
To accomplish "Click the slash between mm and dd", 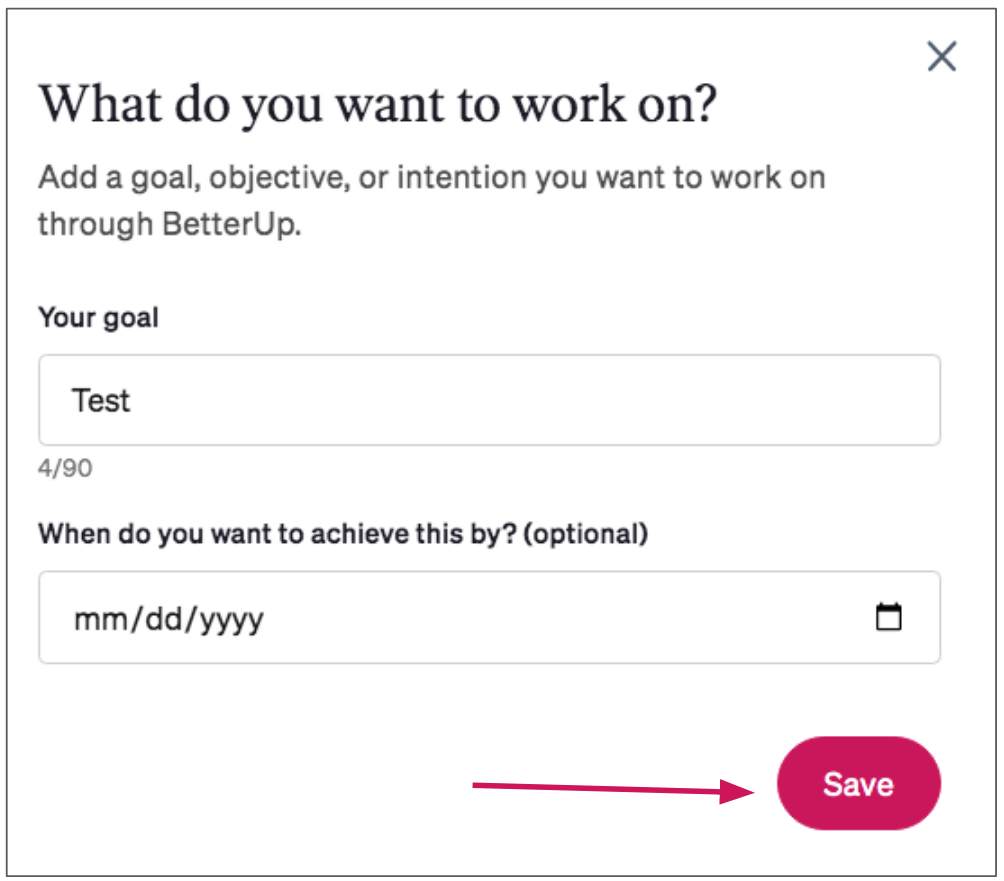I will click(136, 619).
